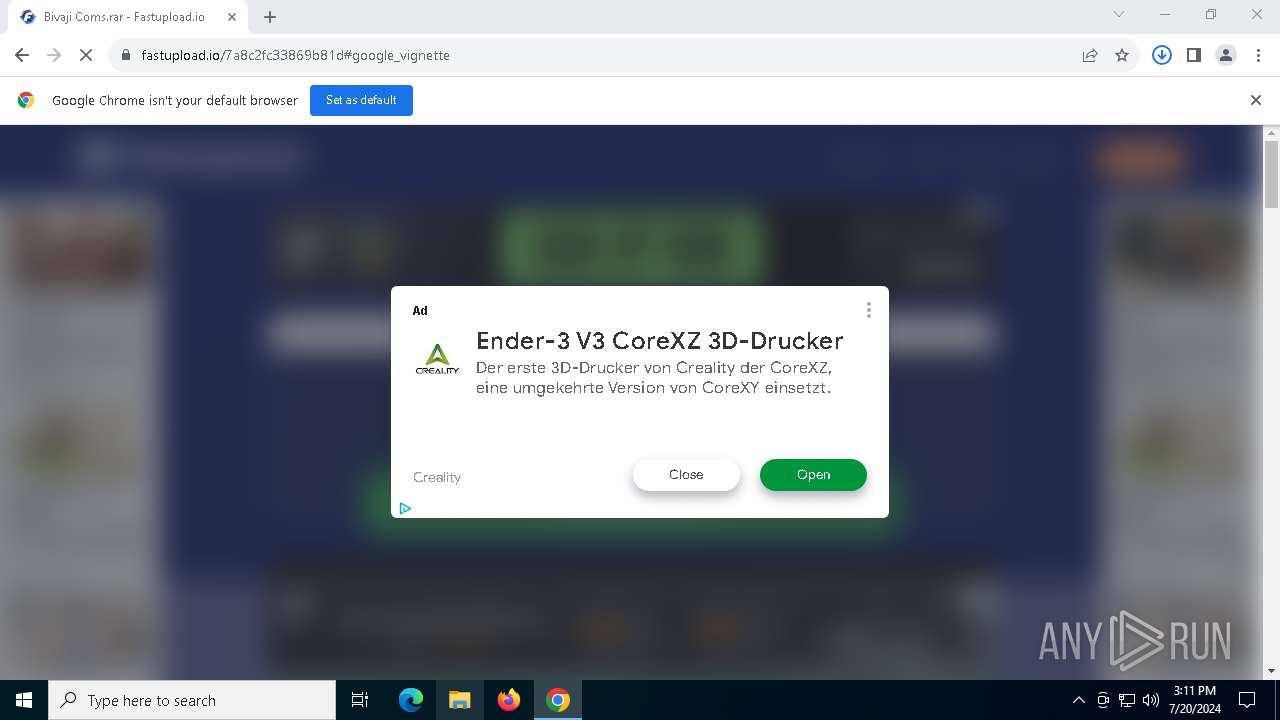Image resolution: width=1280 pixels, height=720 pixels.
Task: Click the scrollbar down arrow
Action: click(x=1271, y=672)
